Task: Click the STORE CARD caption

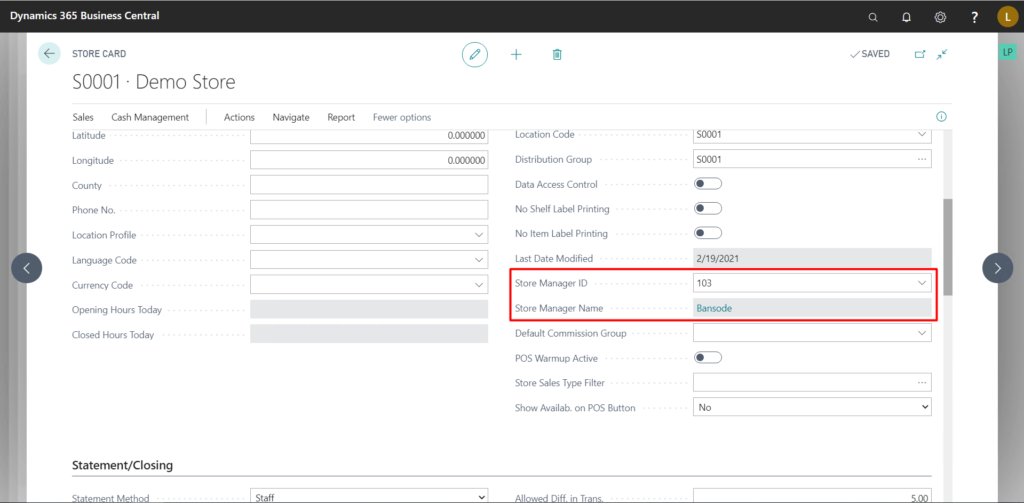Action: 99,54
